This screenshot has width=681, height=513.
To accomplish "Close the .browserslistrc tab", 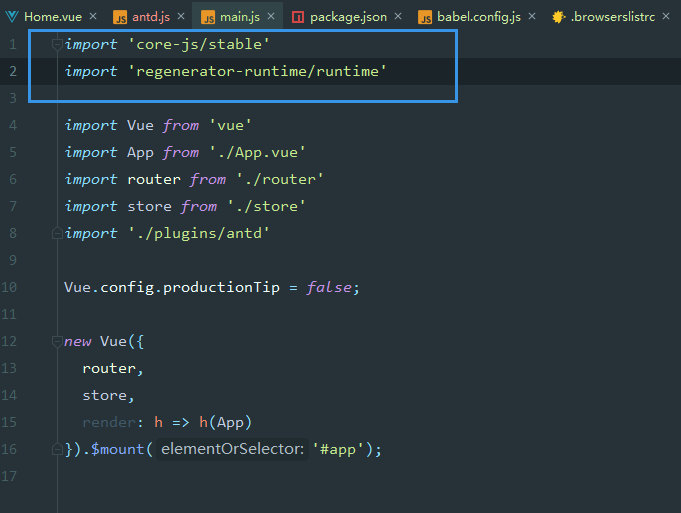I will (x=666, y=16).
